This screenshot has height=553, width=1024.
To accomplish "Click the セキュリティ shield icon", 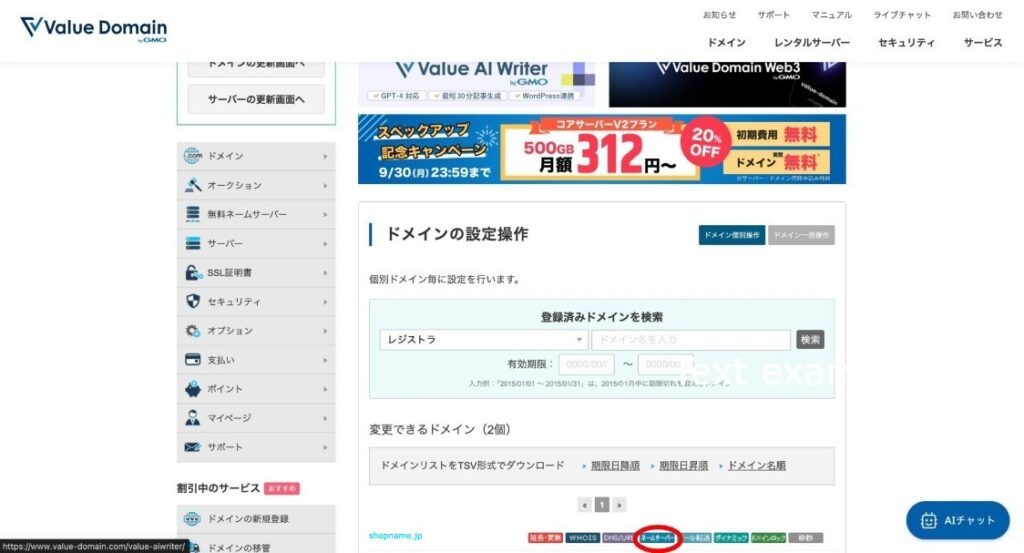I will [x=193, y=302].
